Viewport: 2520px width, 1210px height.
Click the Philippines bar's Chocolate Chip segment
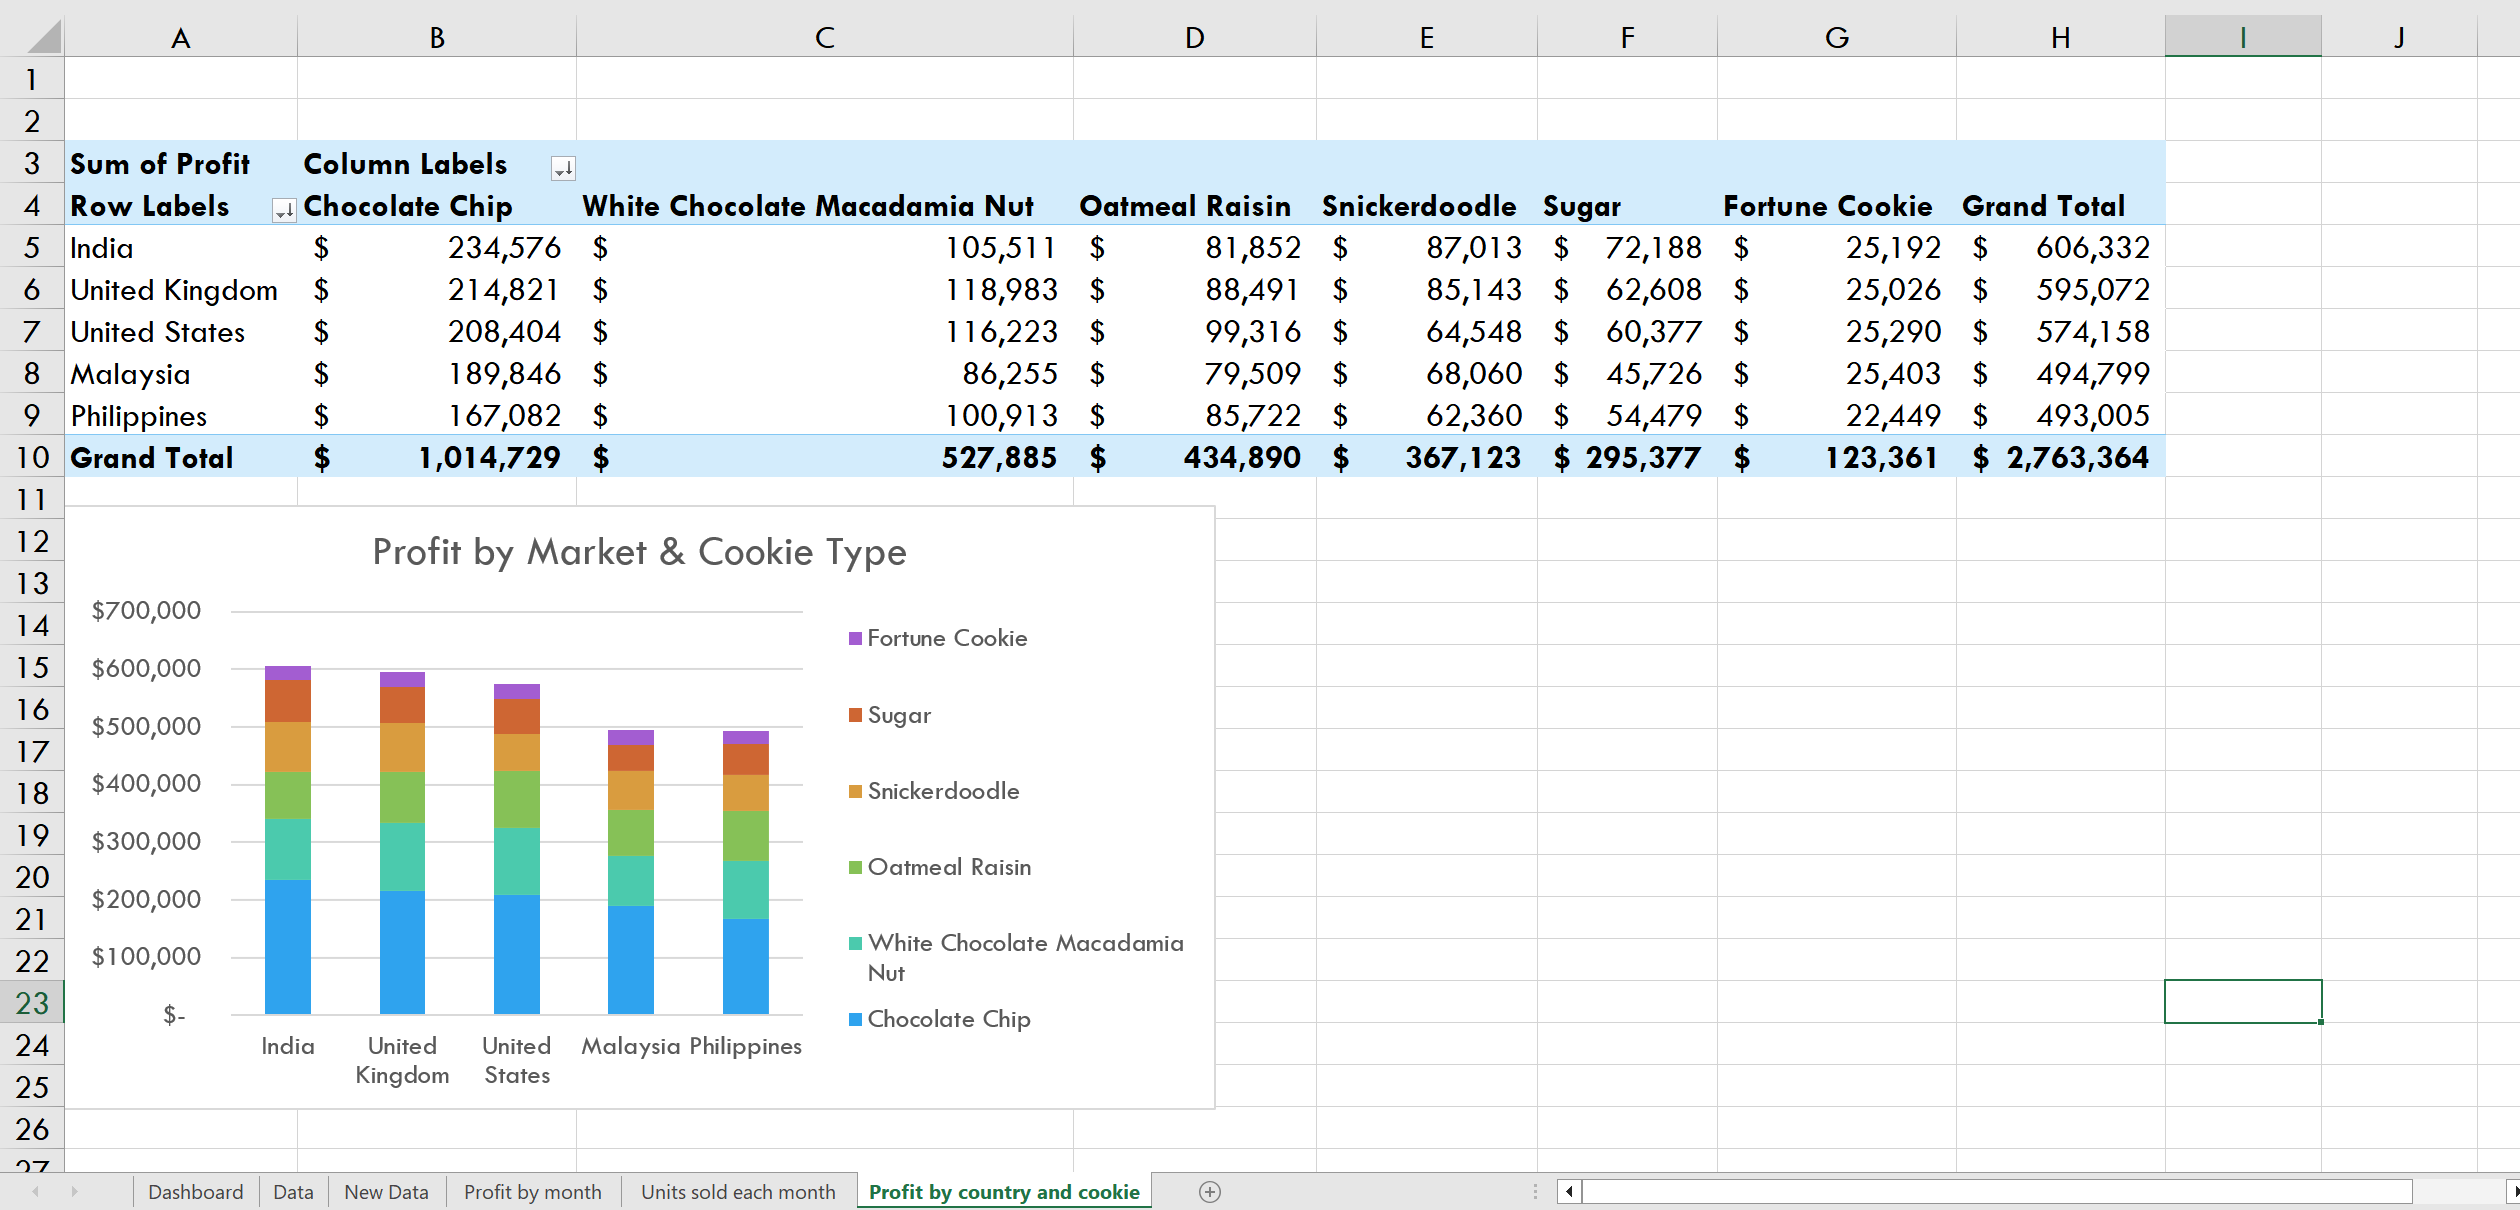(x=746, y=967)
